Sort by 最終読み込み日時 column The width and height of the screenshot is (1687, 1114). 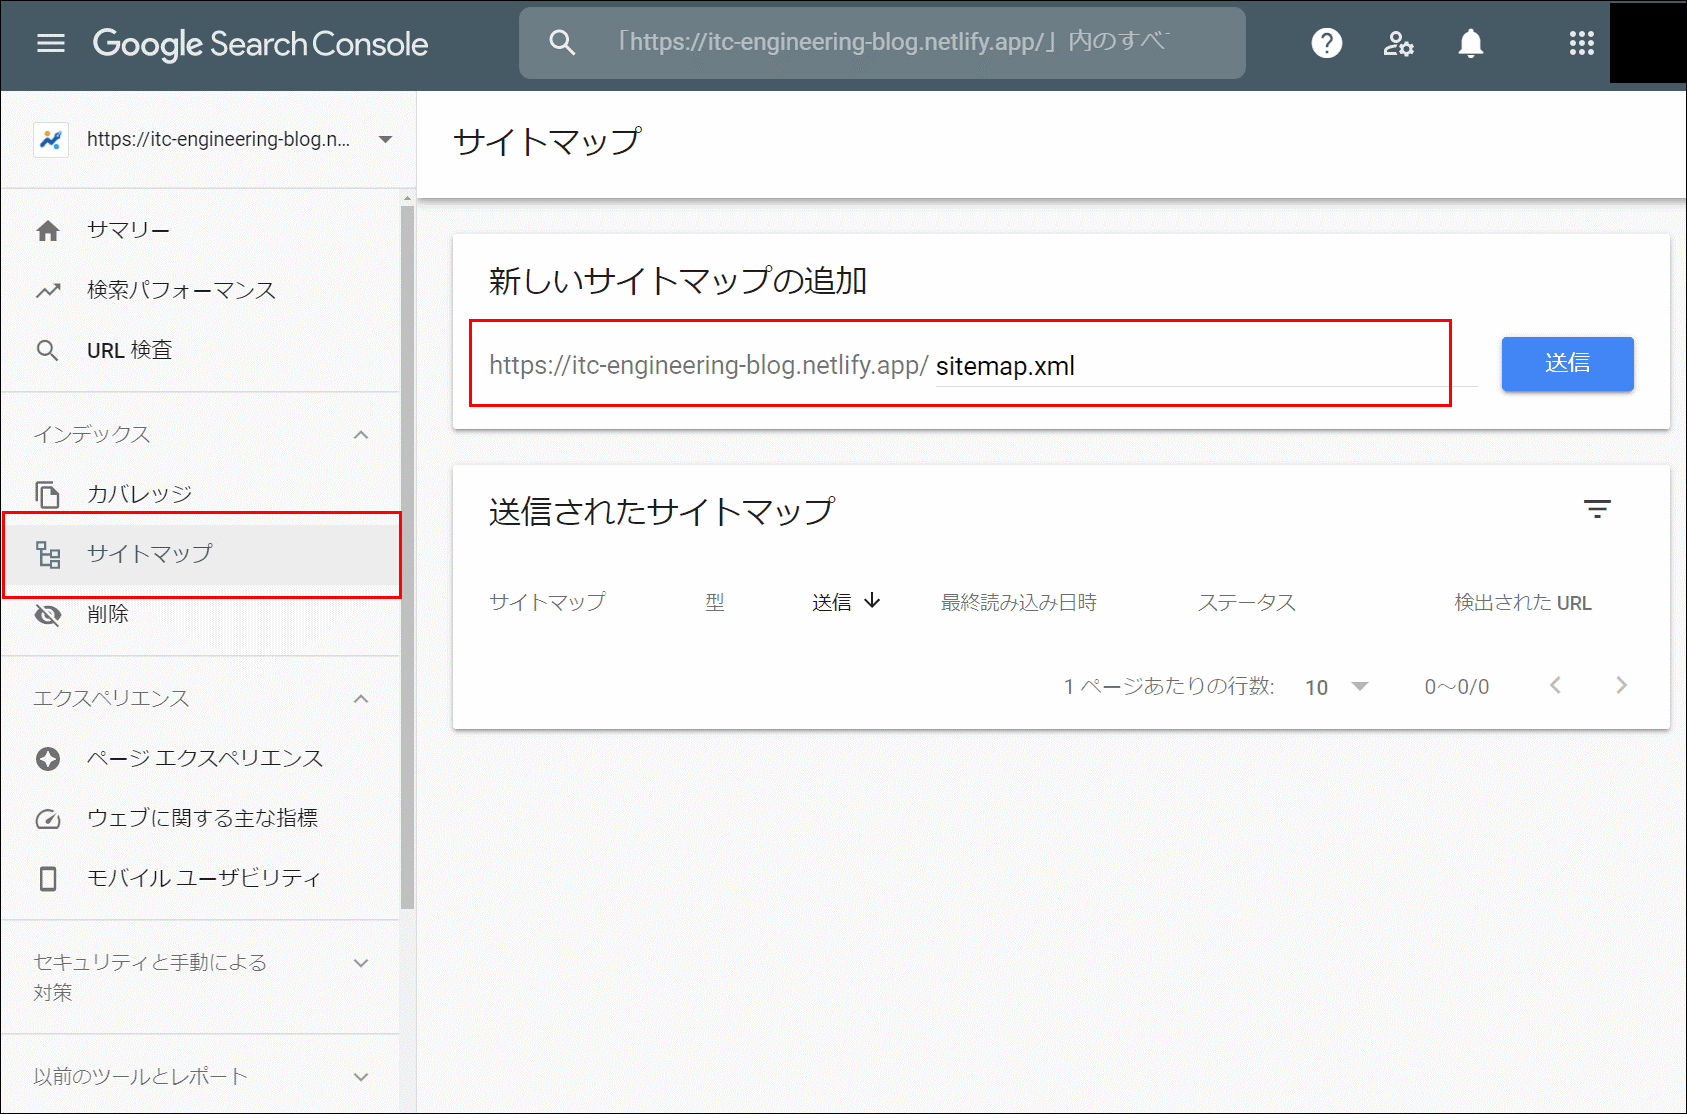[x=1019, y=602]
